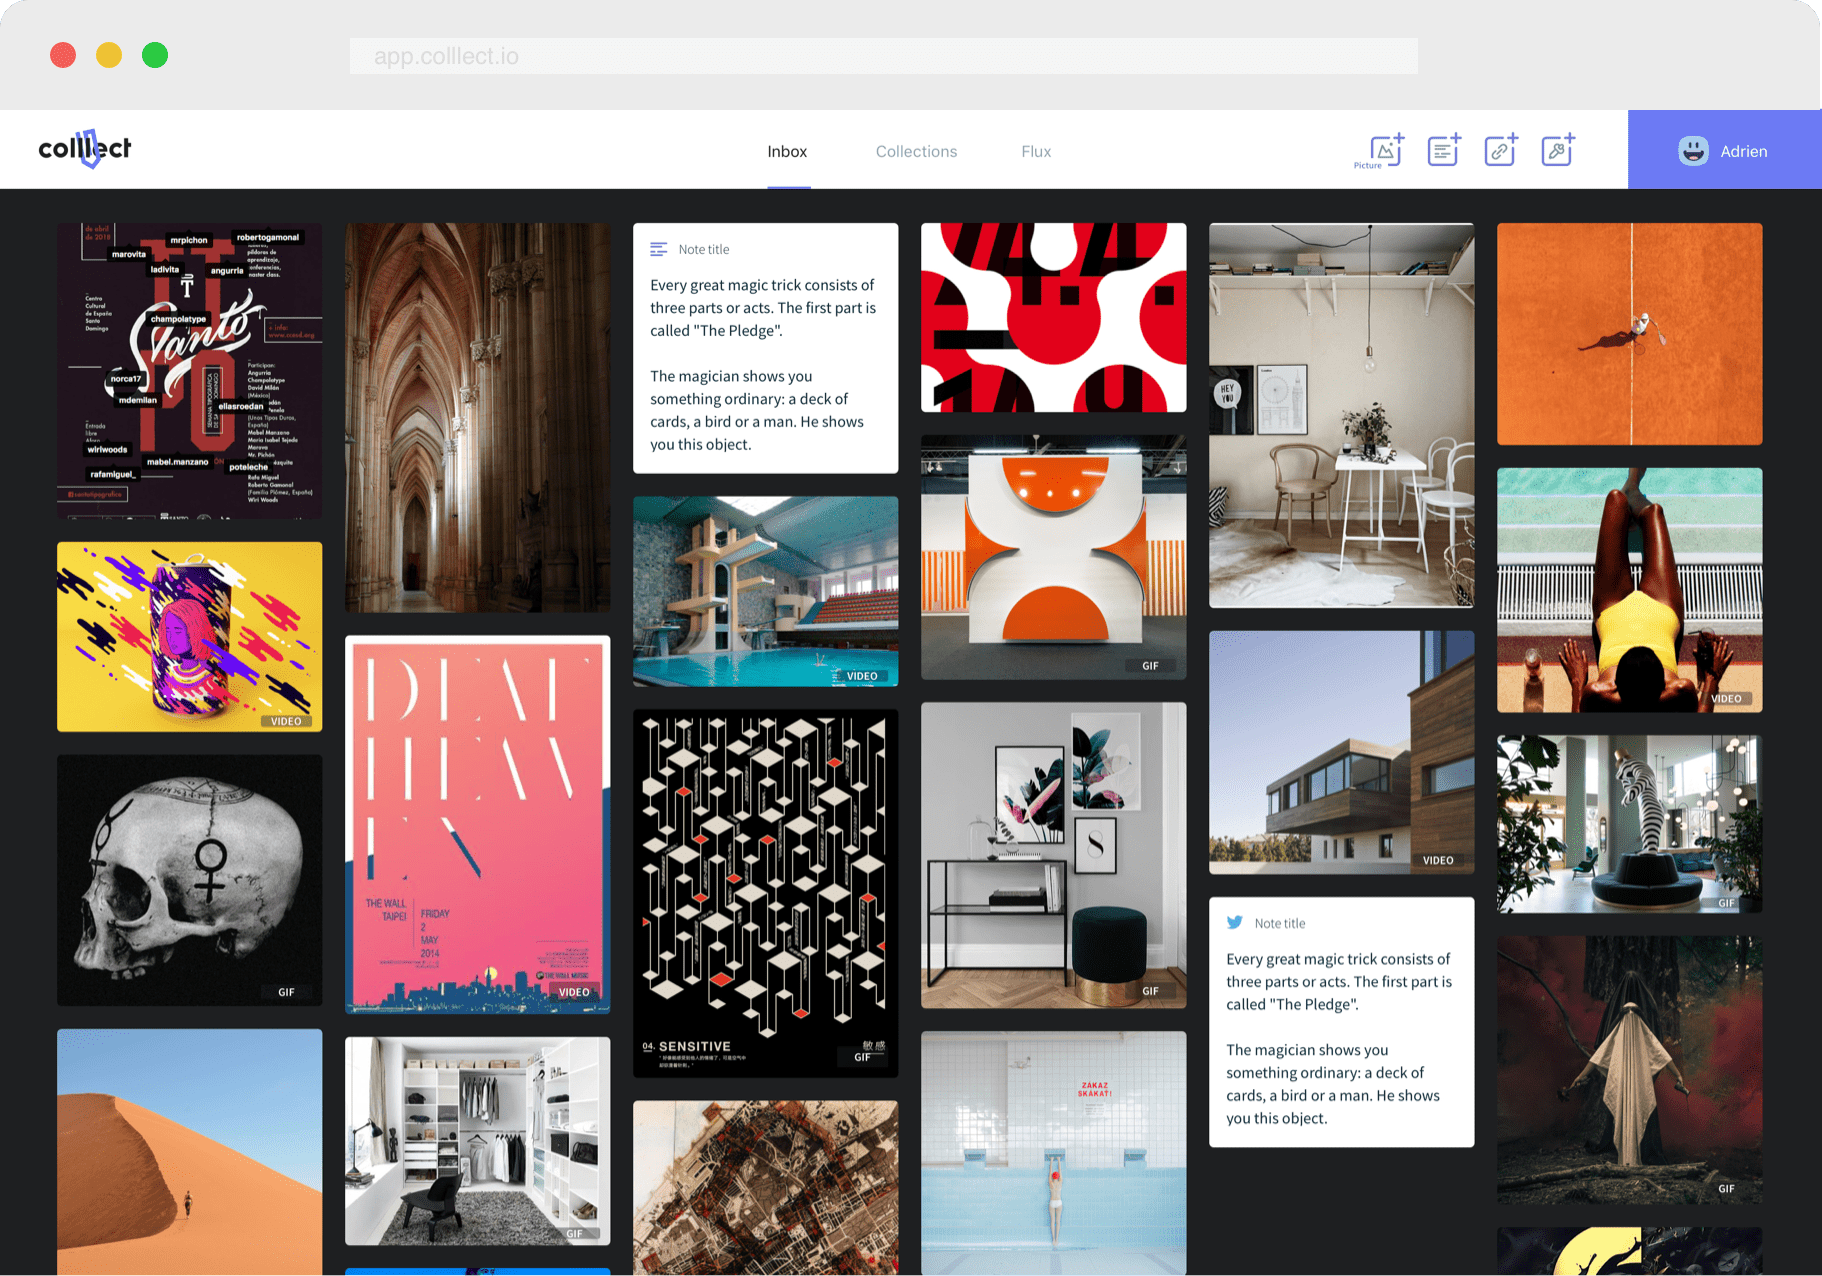This screenshot has width=1822, height=1276.
Task: Click the Twitter bird icon on the note
Action: 1235,923
